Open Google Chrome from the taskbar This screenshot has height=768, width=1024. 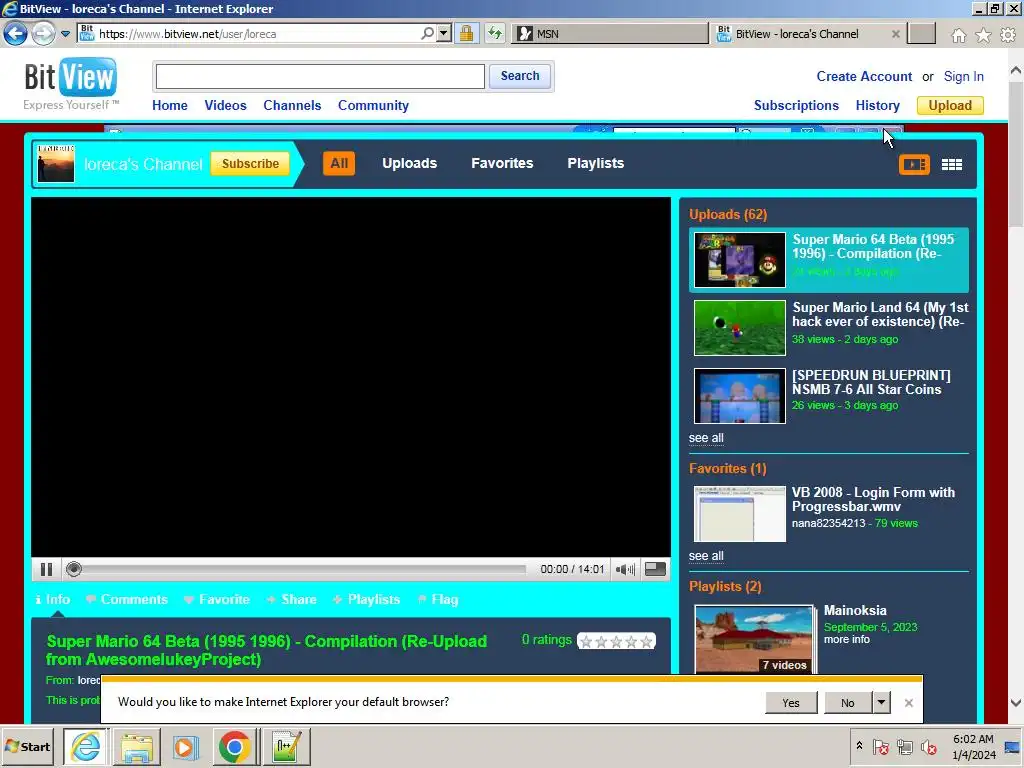coord(234,746)
